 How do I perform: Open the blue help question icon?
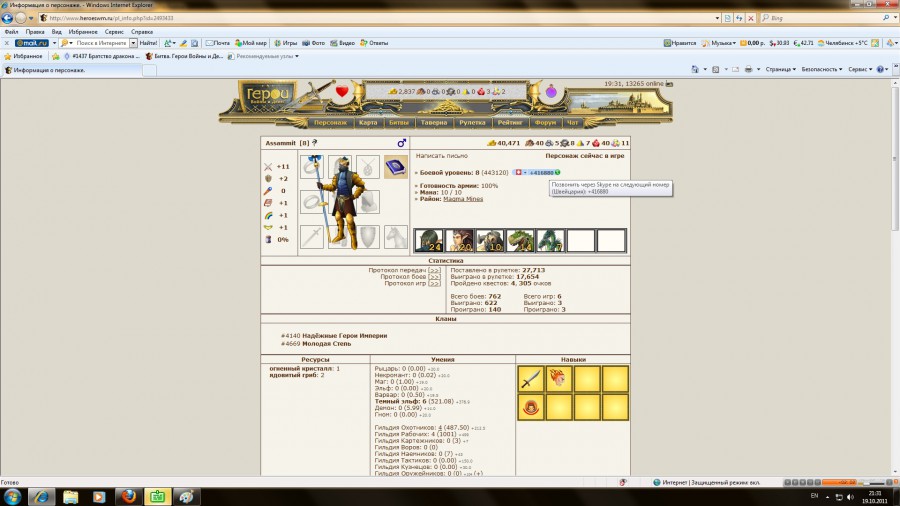click(880, 69)
